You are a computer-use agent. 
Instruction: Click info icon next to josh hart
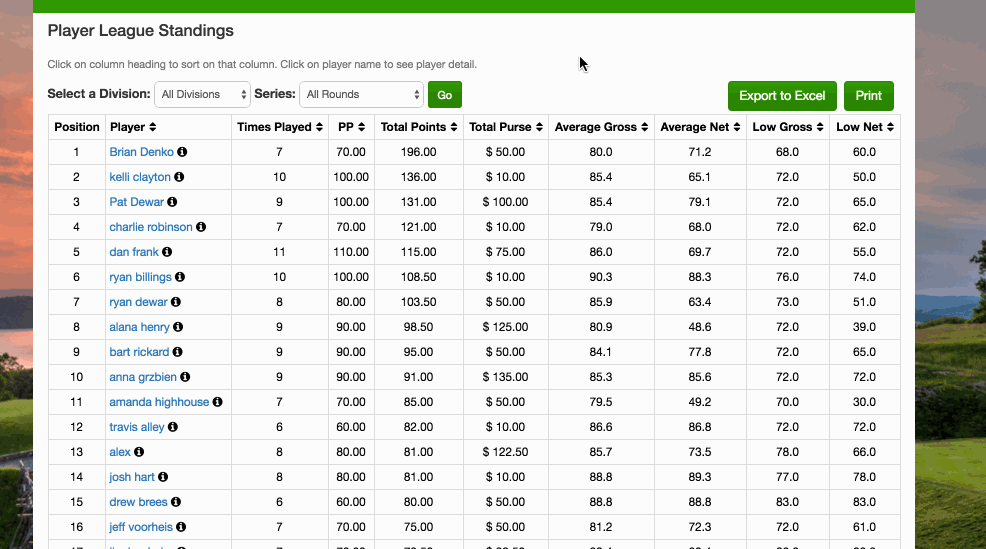(x=163, y=477)
